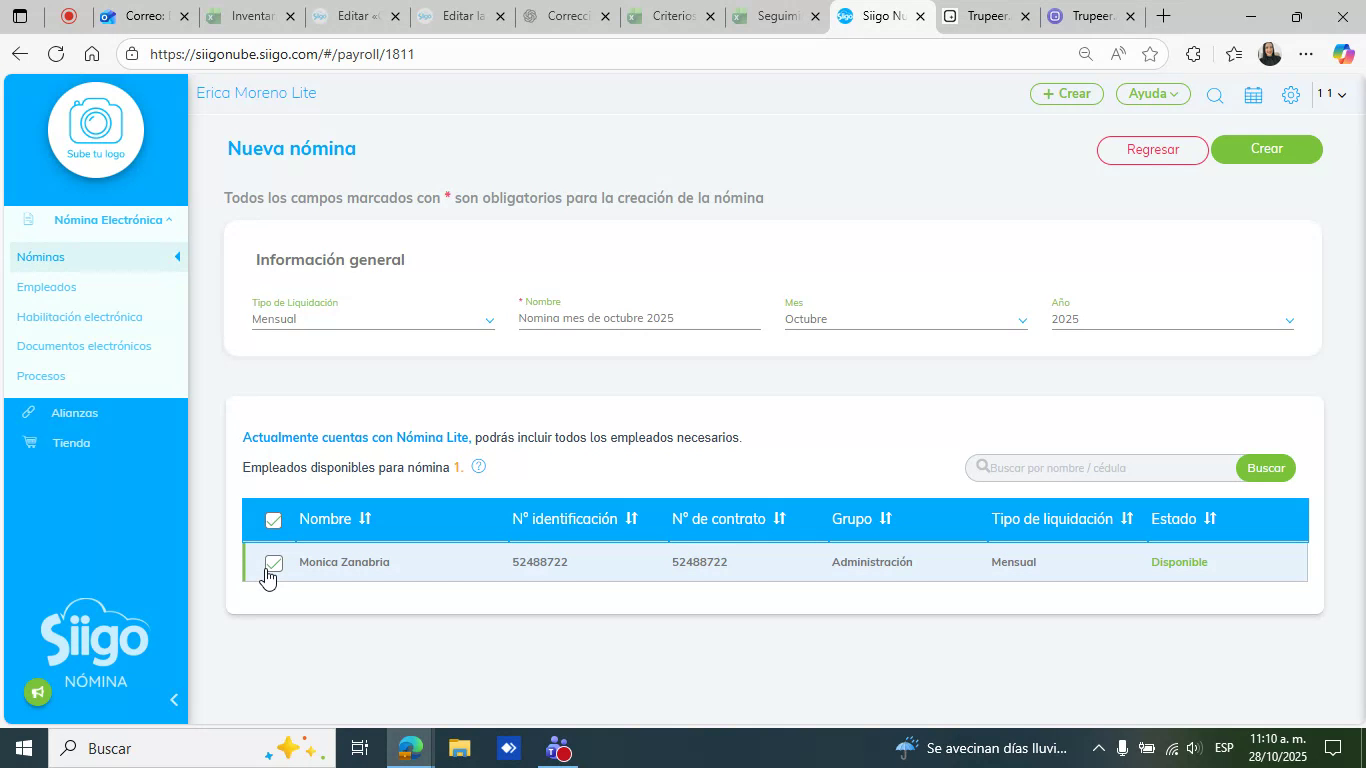Open the Año dropdown showing 2025
This screenshot has width=1366, height=768.
pyautogui.click(x=1173, y=320)
